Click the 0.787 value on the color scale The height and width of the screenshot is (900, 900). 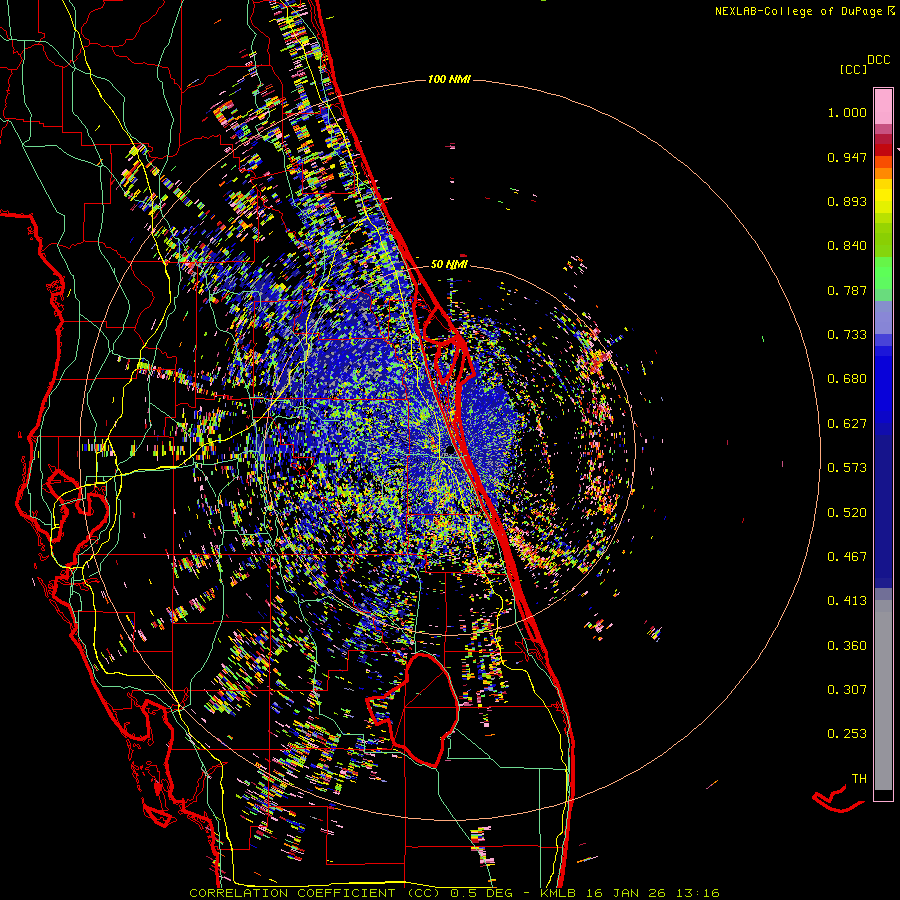point(847,290)
